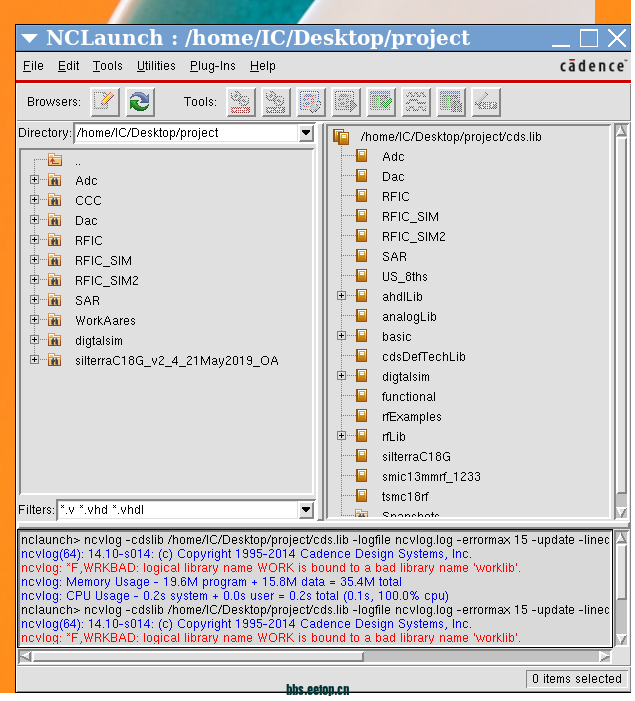635x701 pixels.
Task: Open the Directory path dropdown
Action: [x=306, y=133]
